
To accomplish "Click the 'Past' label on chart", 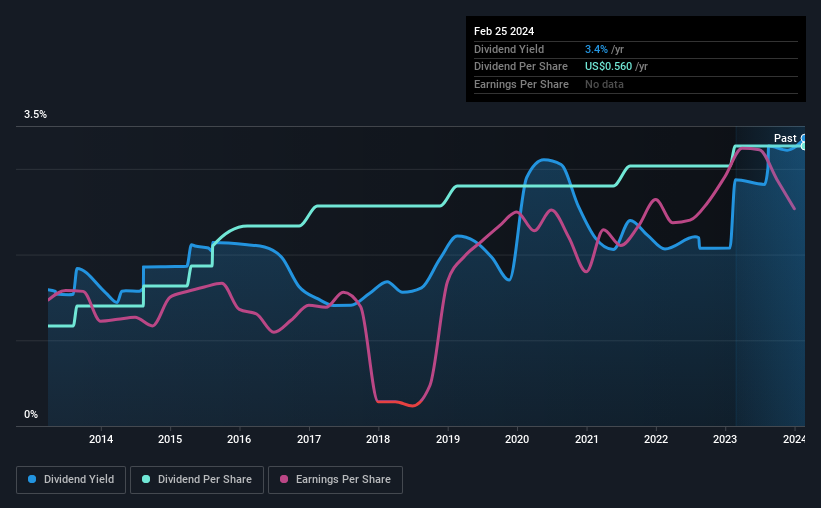I will click(x=785, y=138).
